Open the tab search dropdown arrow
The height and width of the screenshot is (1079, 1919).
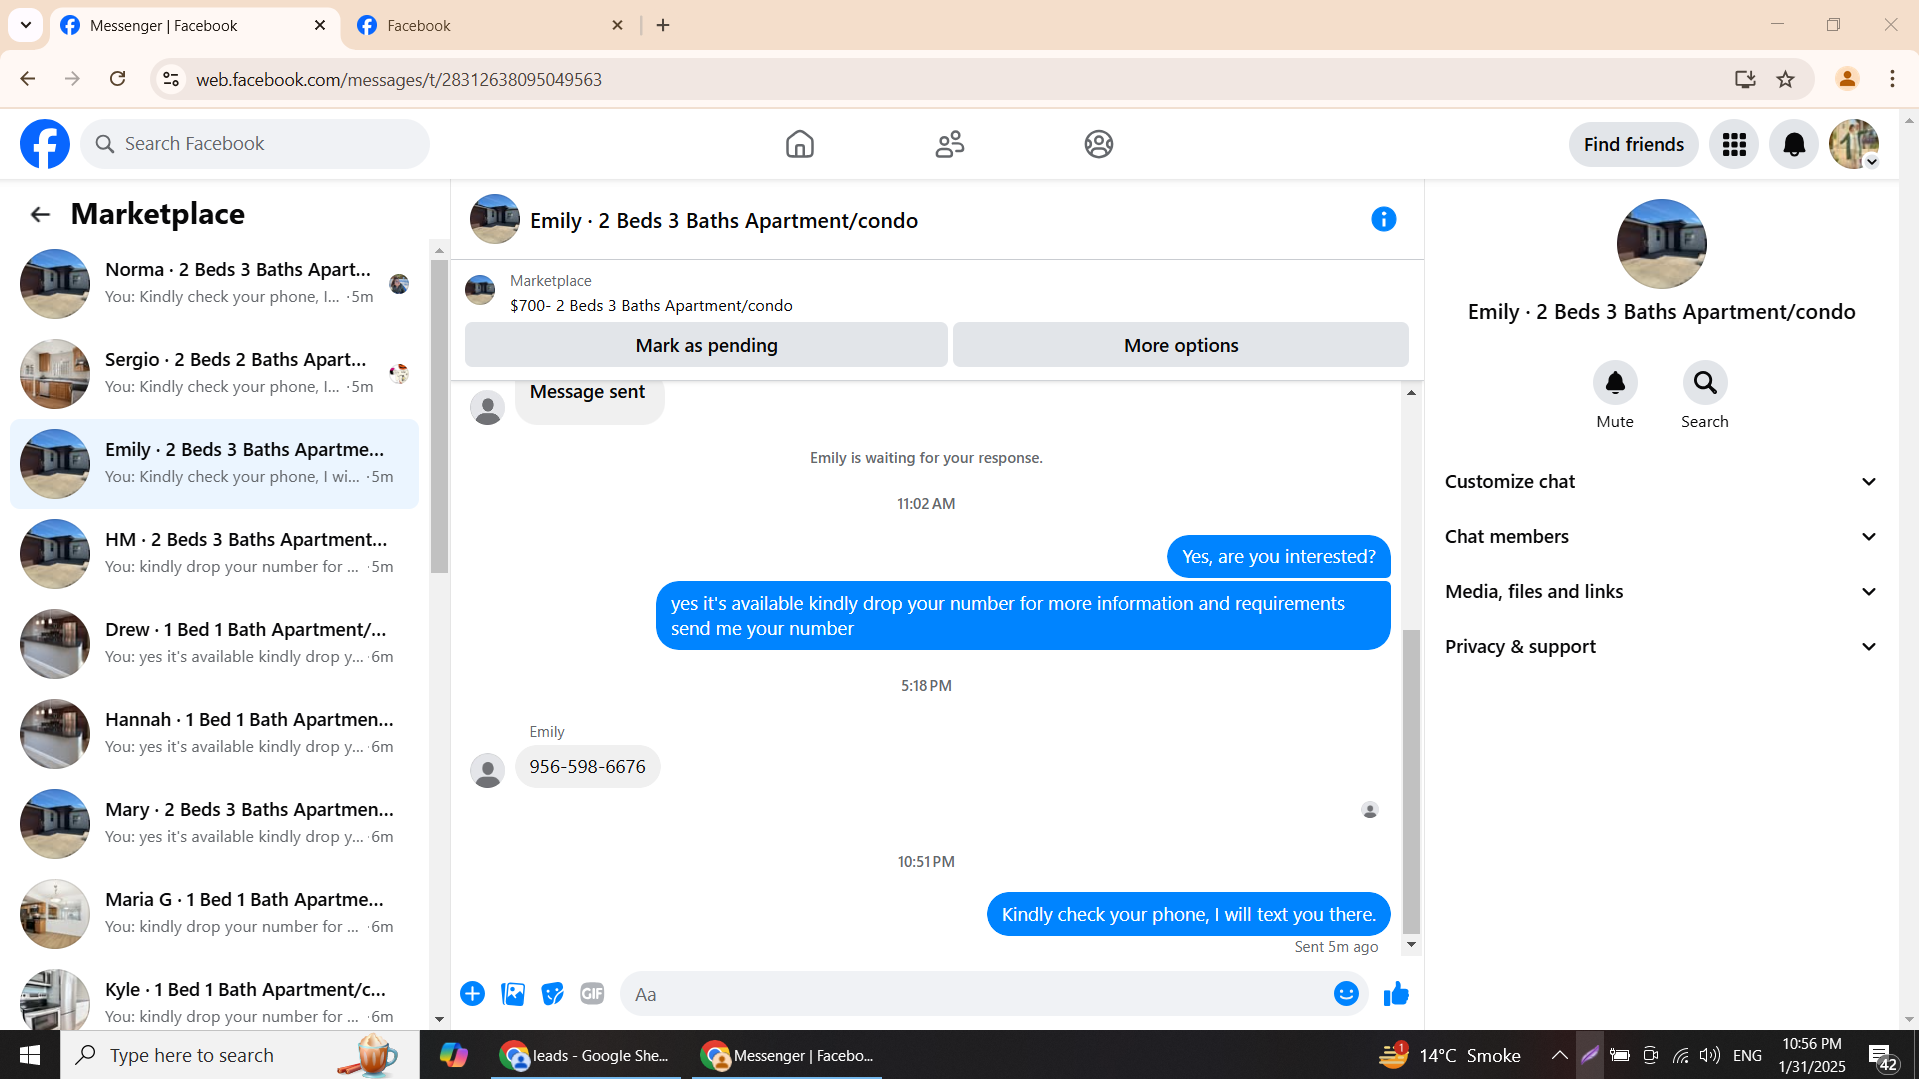pos(26,25)
